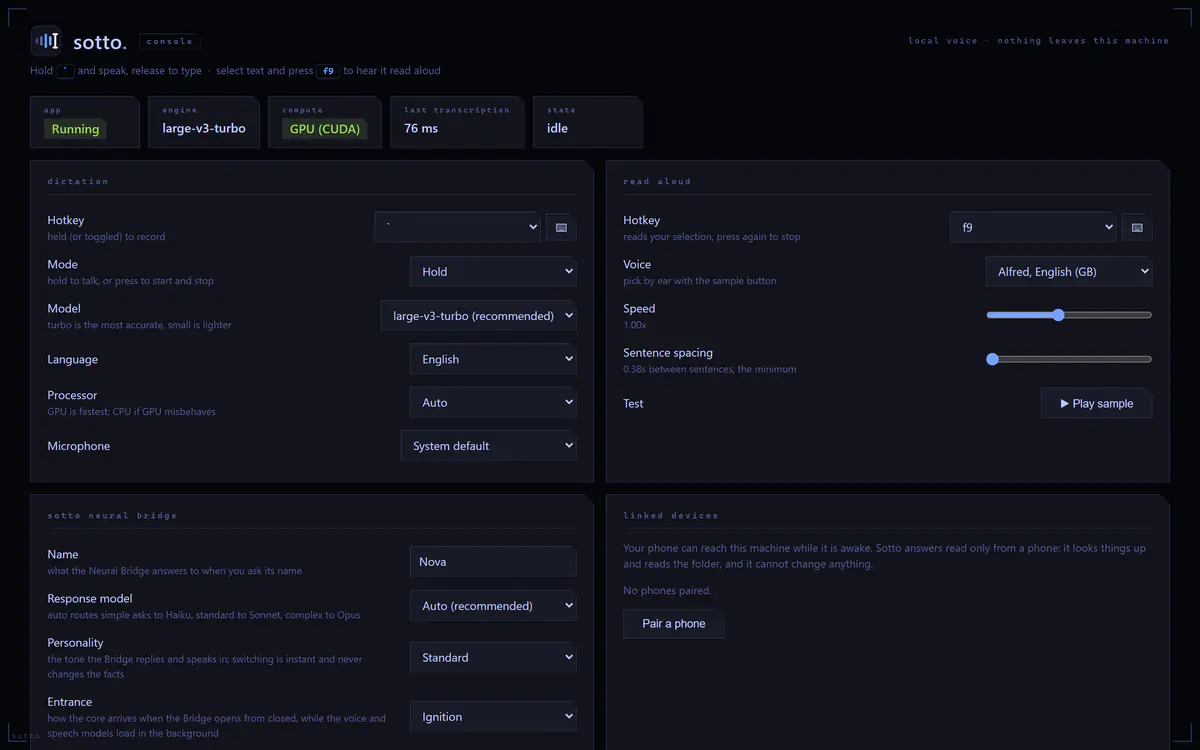Expand the Processor dropdown set to Auto
This screenshot has width=1200, height=750.
click(493, 402)
